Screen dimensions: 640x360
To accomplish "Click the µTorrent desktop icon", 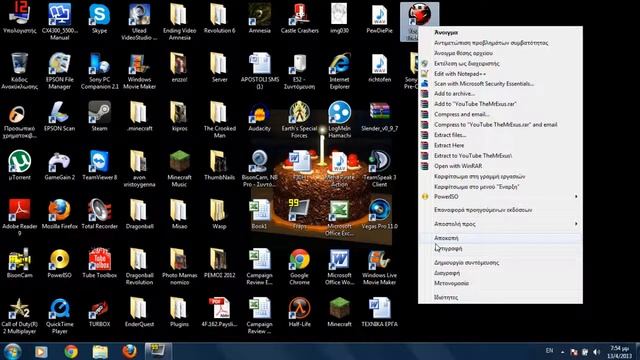I will coord(19,162).
